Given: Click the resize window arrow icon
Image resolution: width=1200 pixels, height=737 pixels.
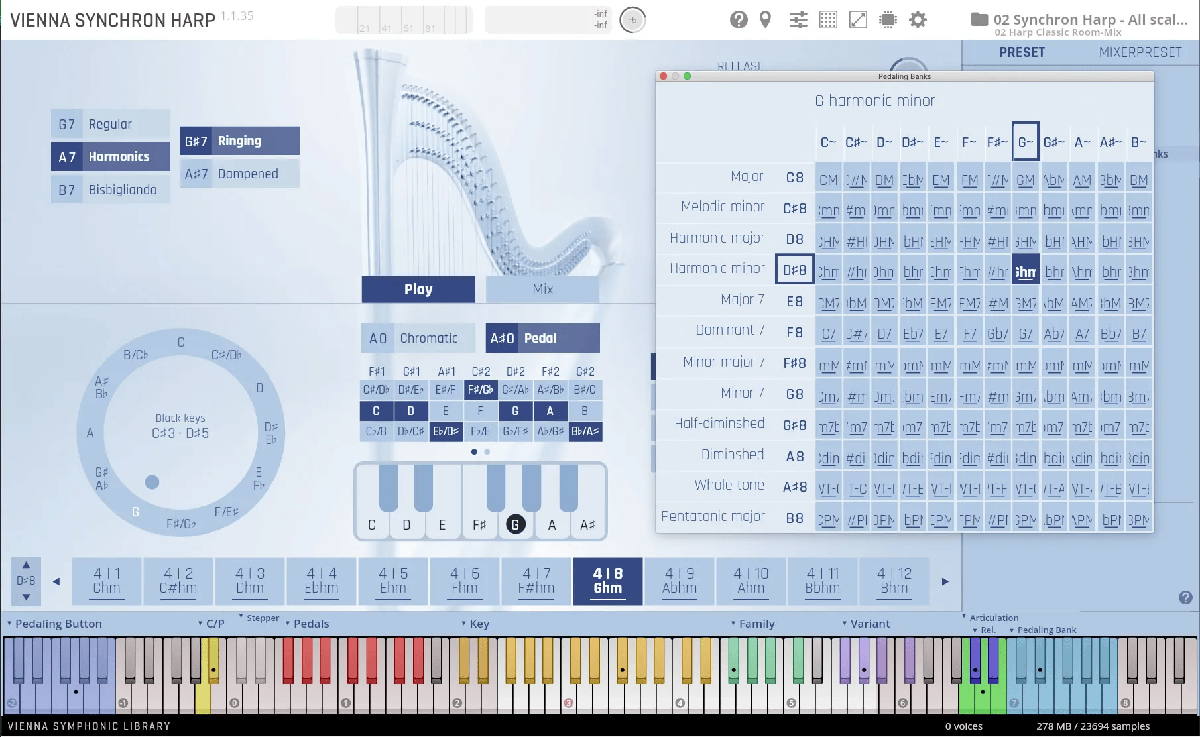Looking at the screenshot, I should [858, 19].
